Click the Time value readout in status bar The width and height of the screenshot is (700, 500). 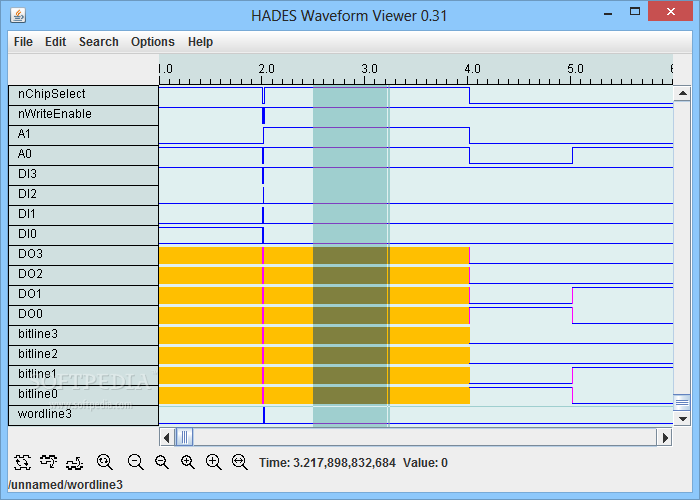click(x=327, y=463)
